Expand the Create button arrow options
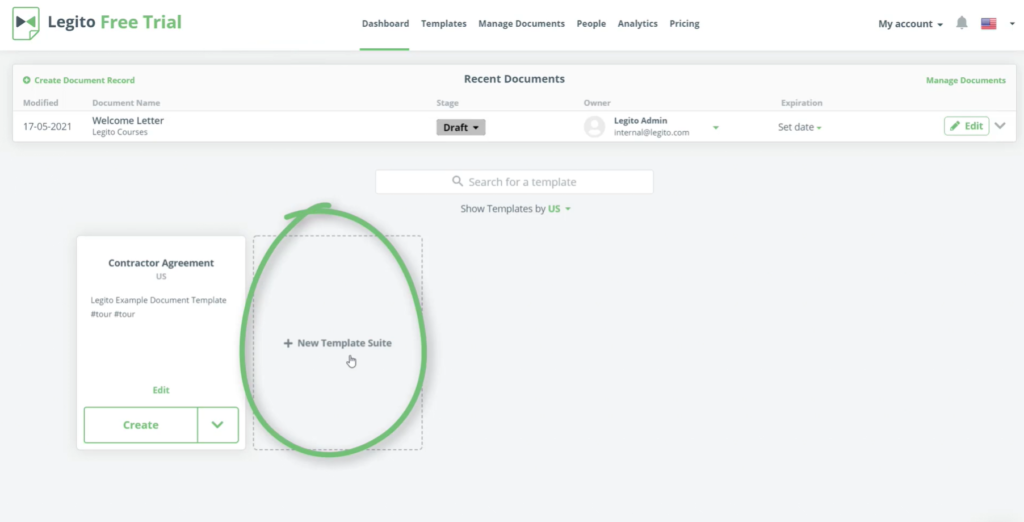This screenshot has height=522, width=1024. click(218, 425)
